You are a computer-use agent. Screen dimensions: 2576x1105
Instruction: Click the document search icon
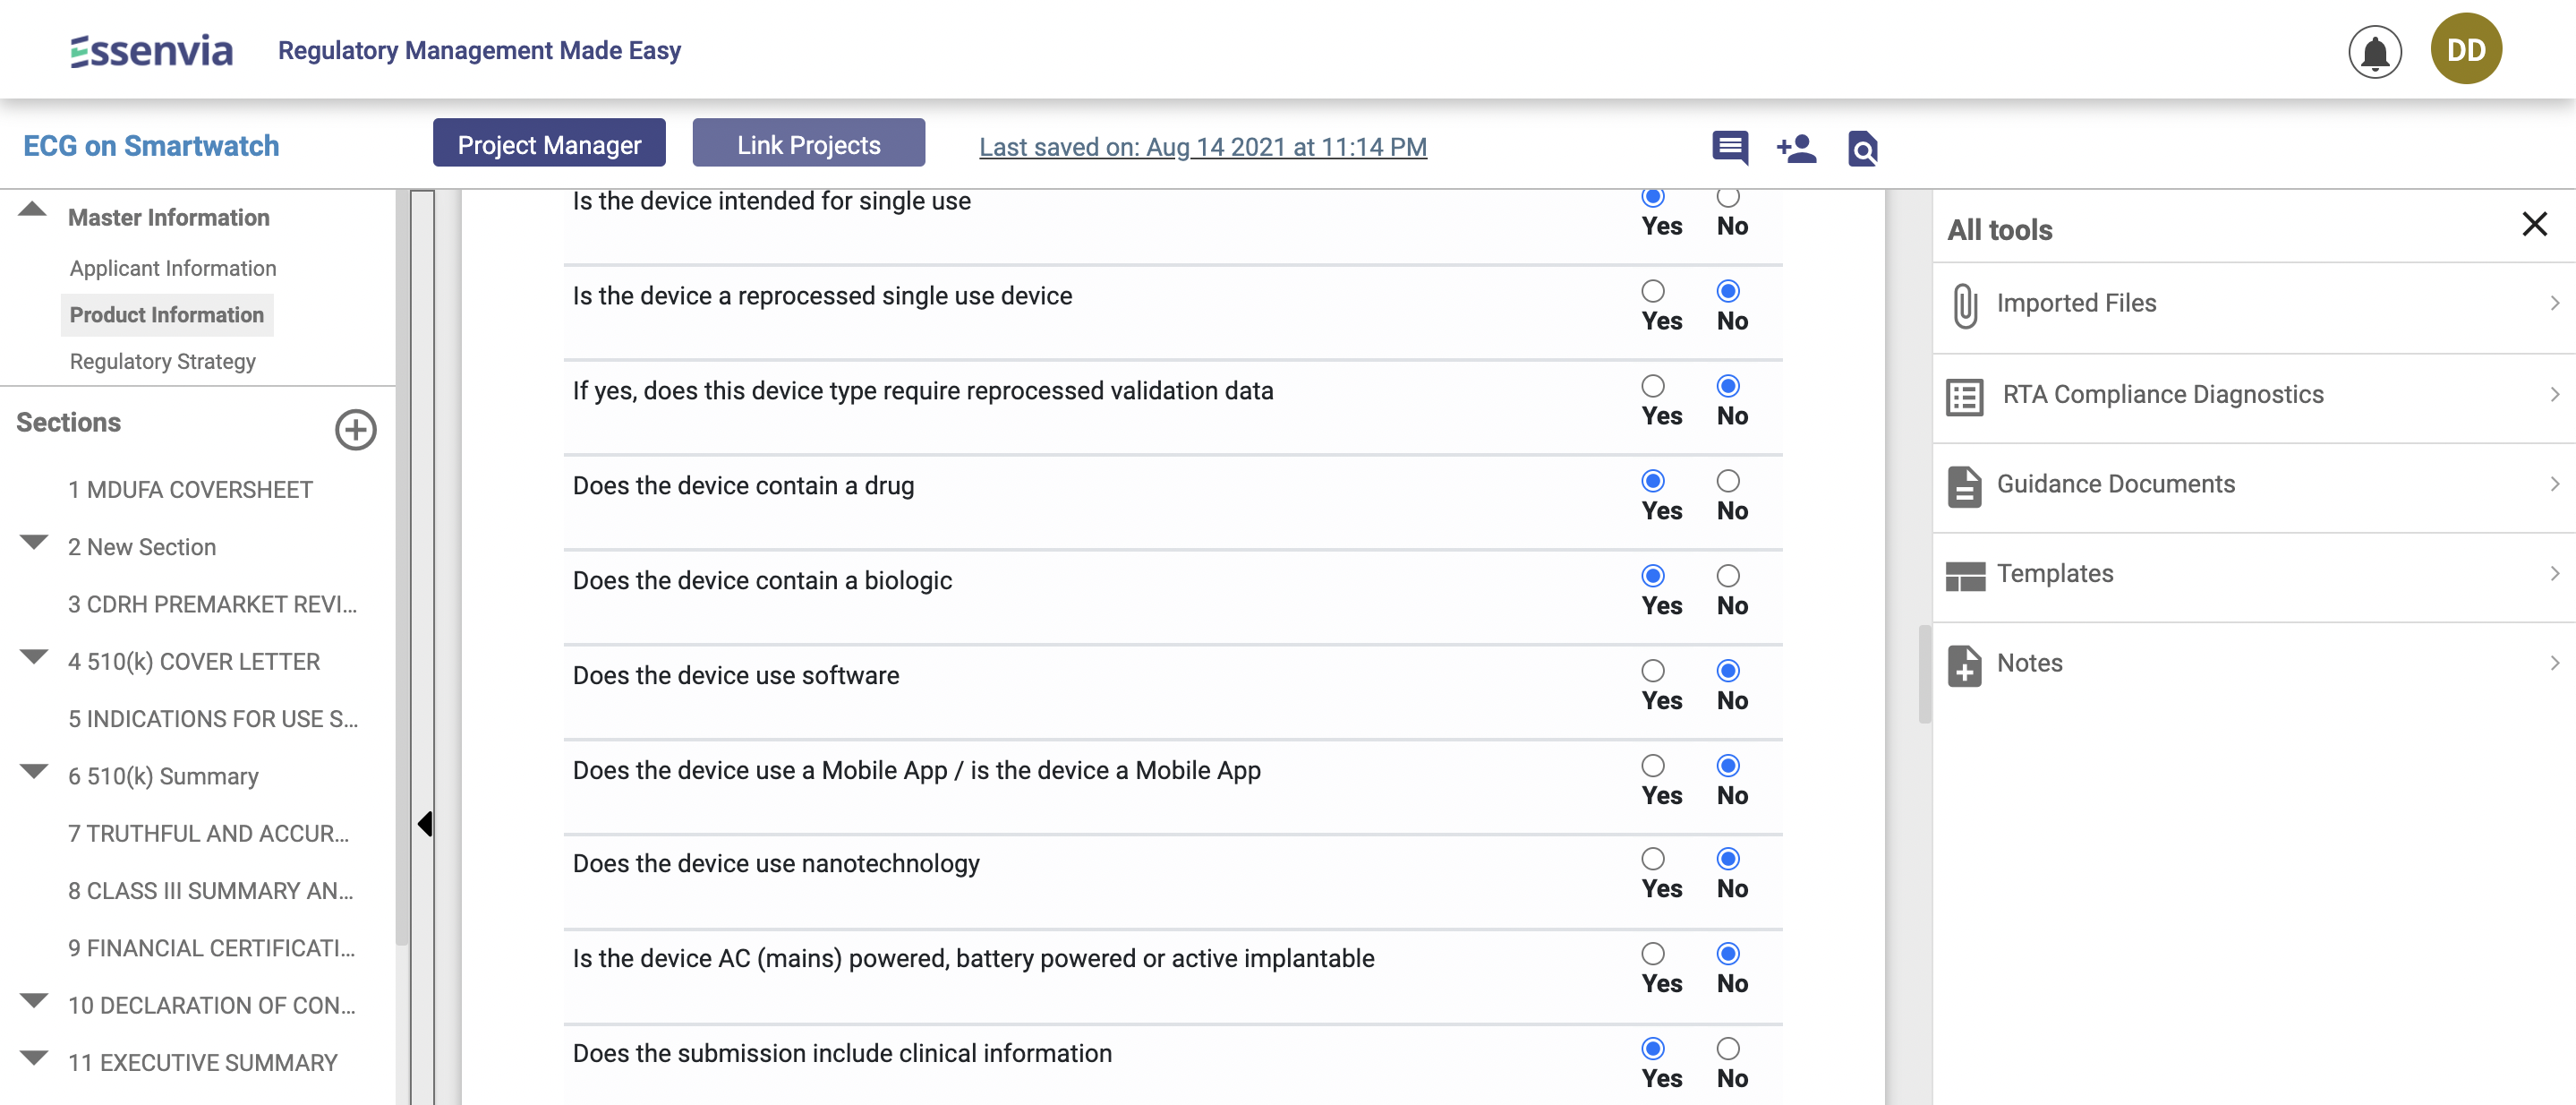coord(1862,148)
